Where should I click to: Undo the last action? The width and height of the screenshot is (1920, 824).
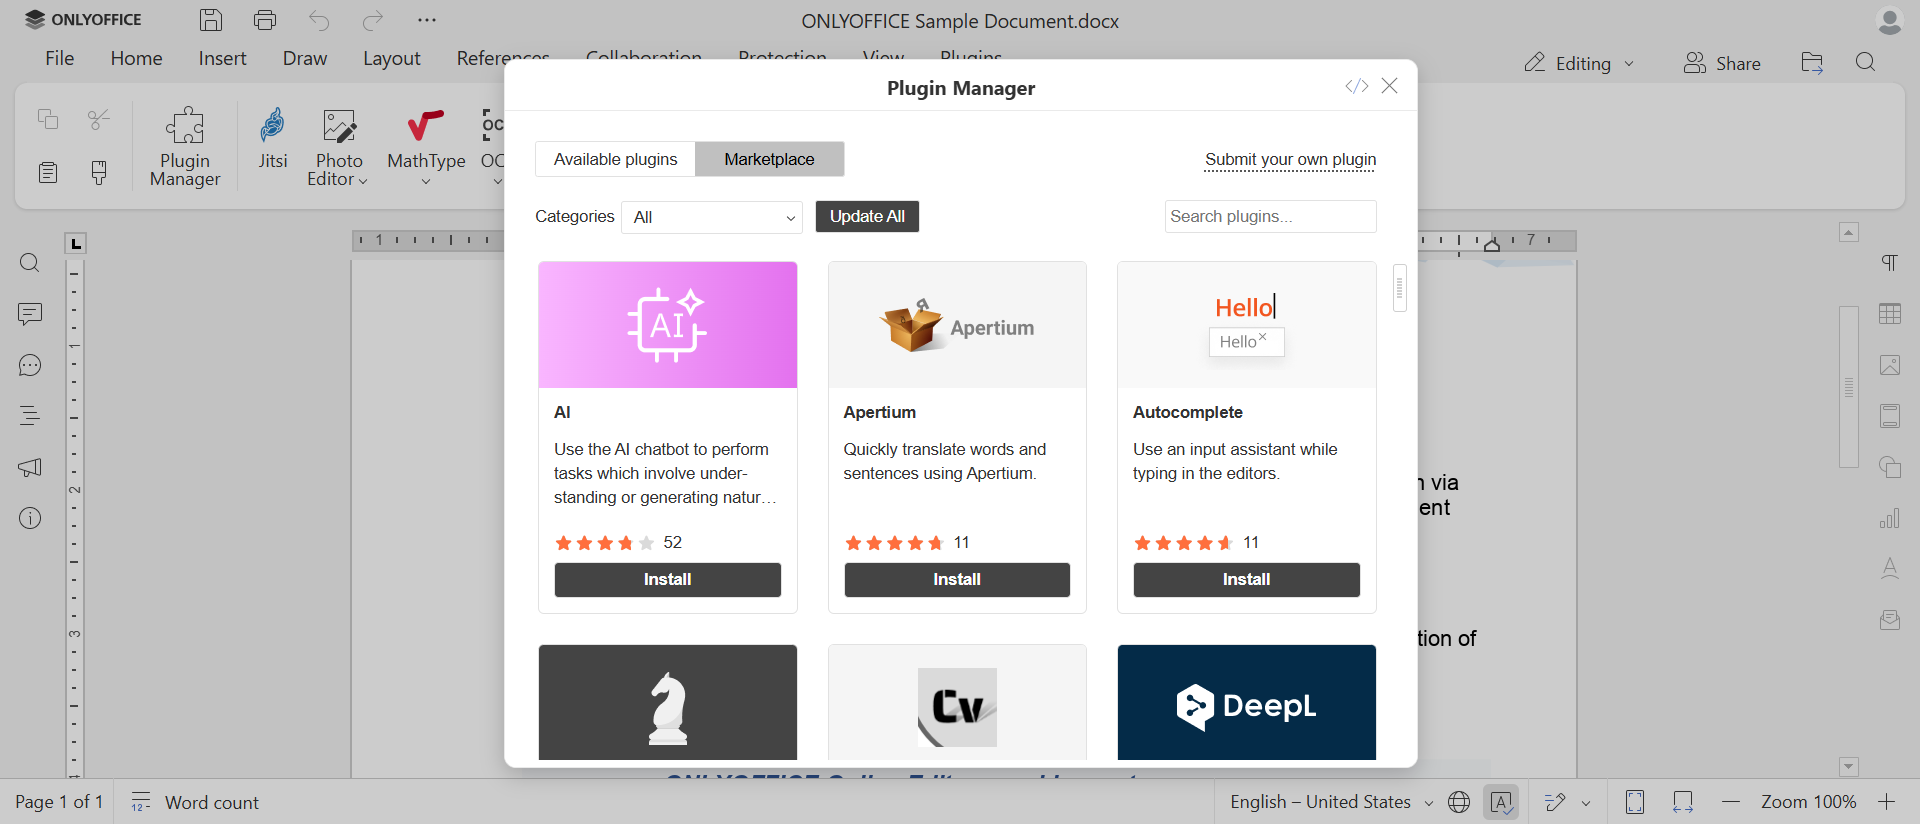[x=319, y=20]
